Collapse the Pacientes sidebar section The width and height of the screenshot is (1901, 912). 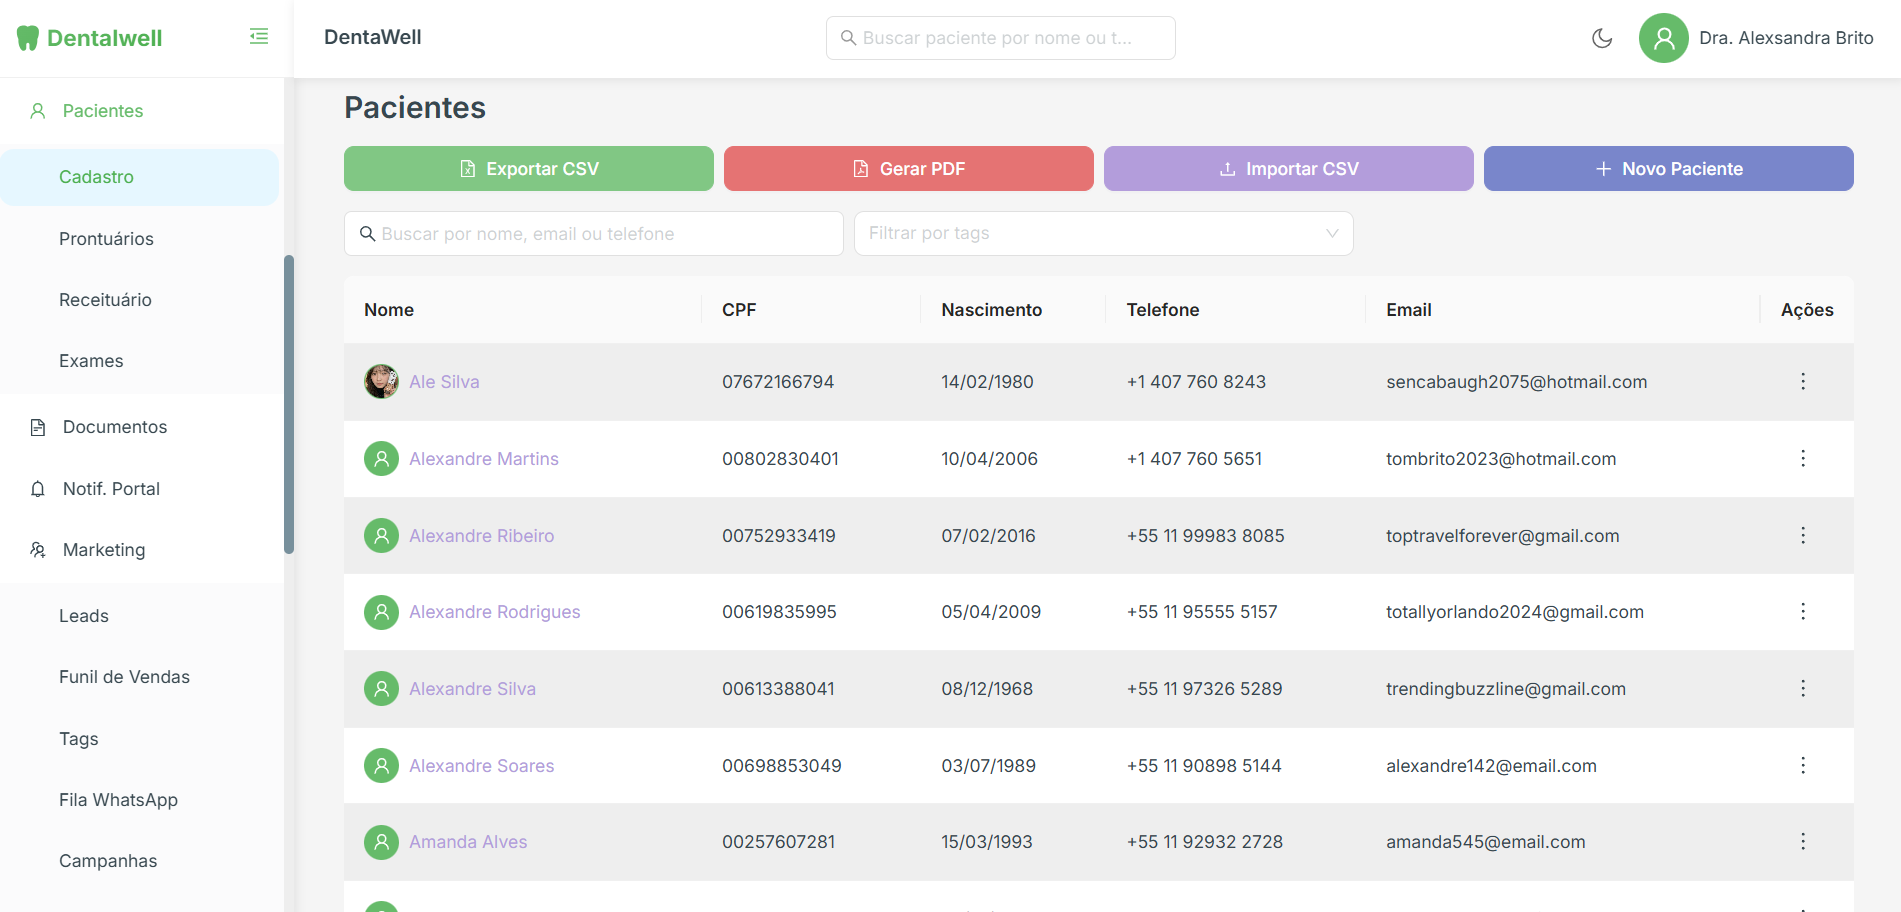(140, 111)
